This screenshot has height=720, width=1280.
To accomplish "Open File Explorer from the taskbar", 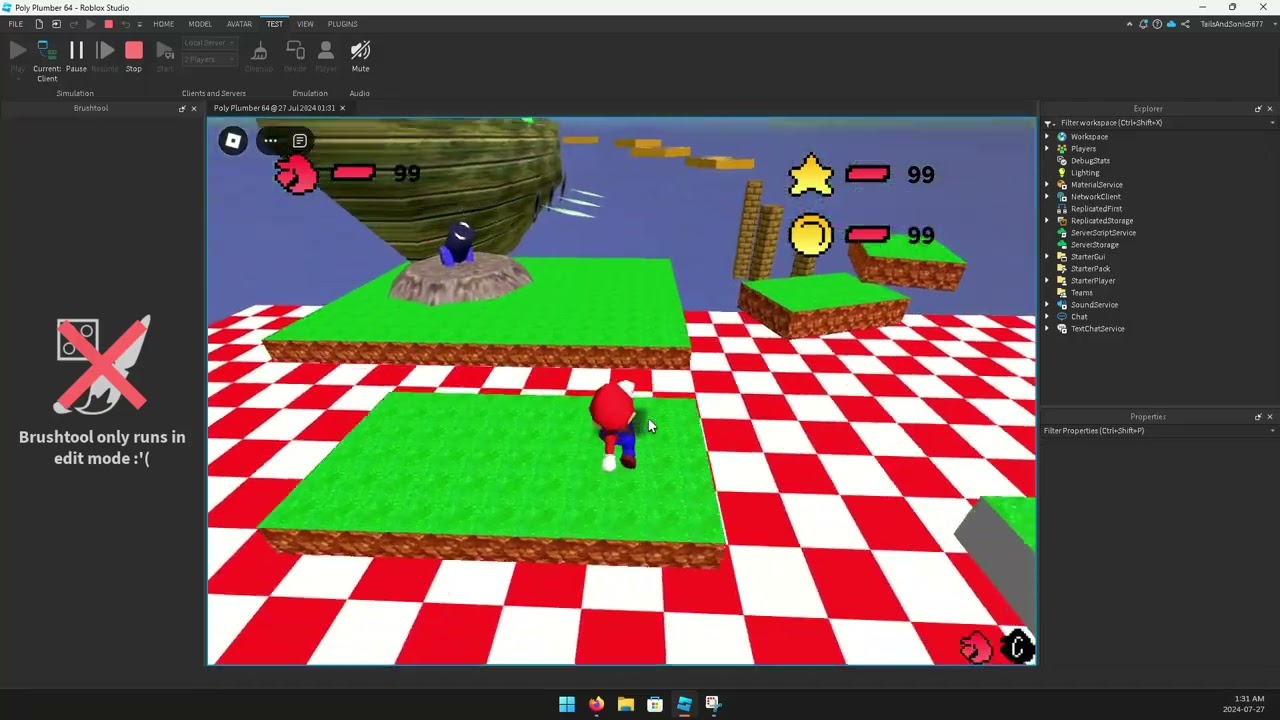I will point(625,704).
